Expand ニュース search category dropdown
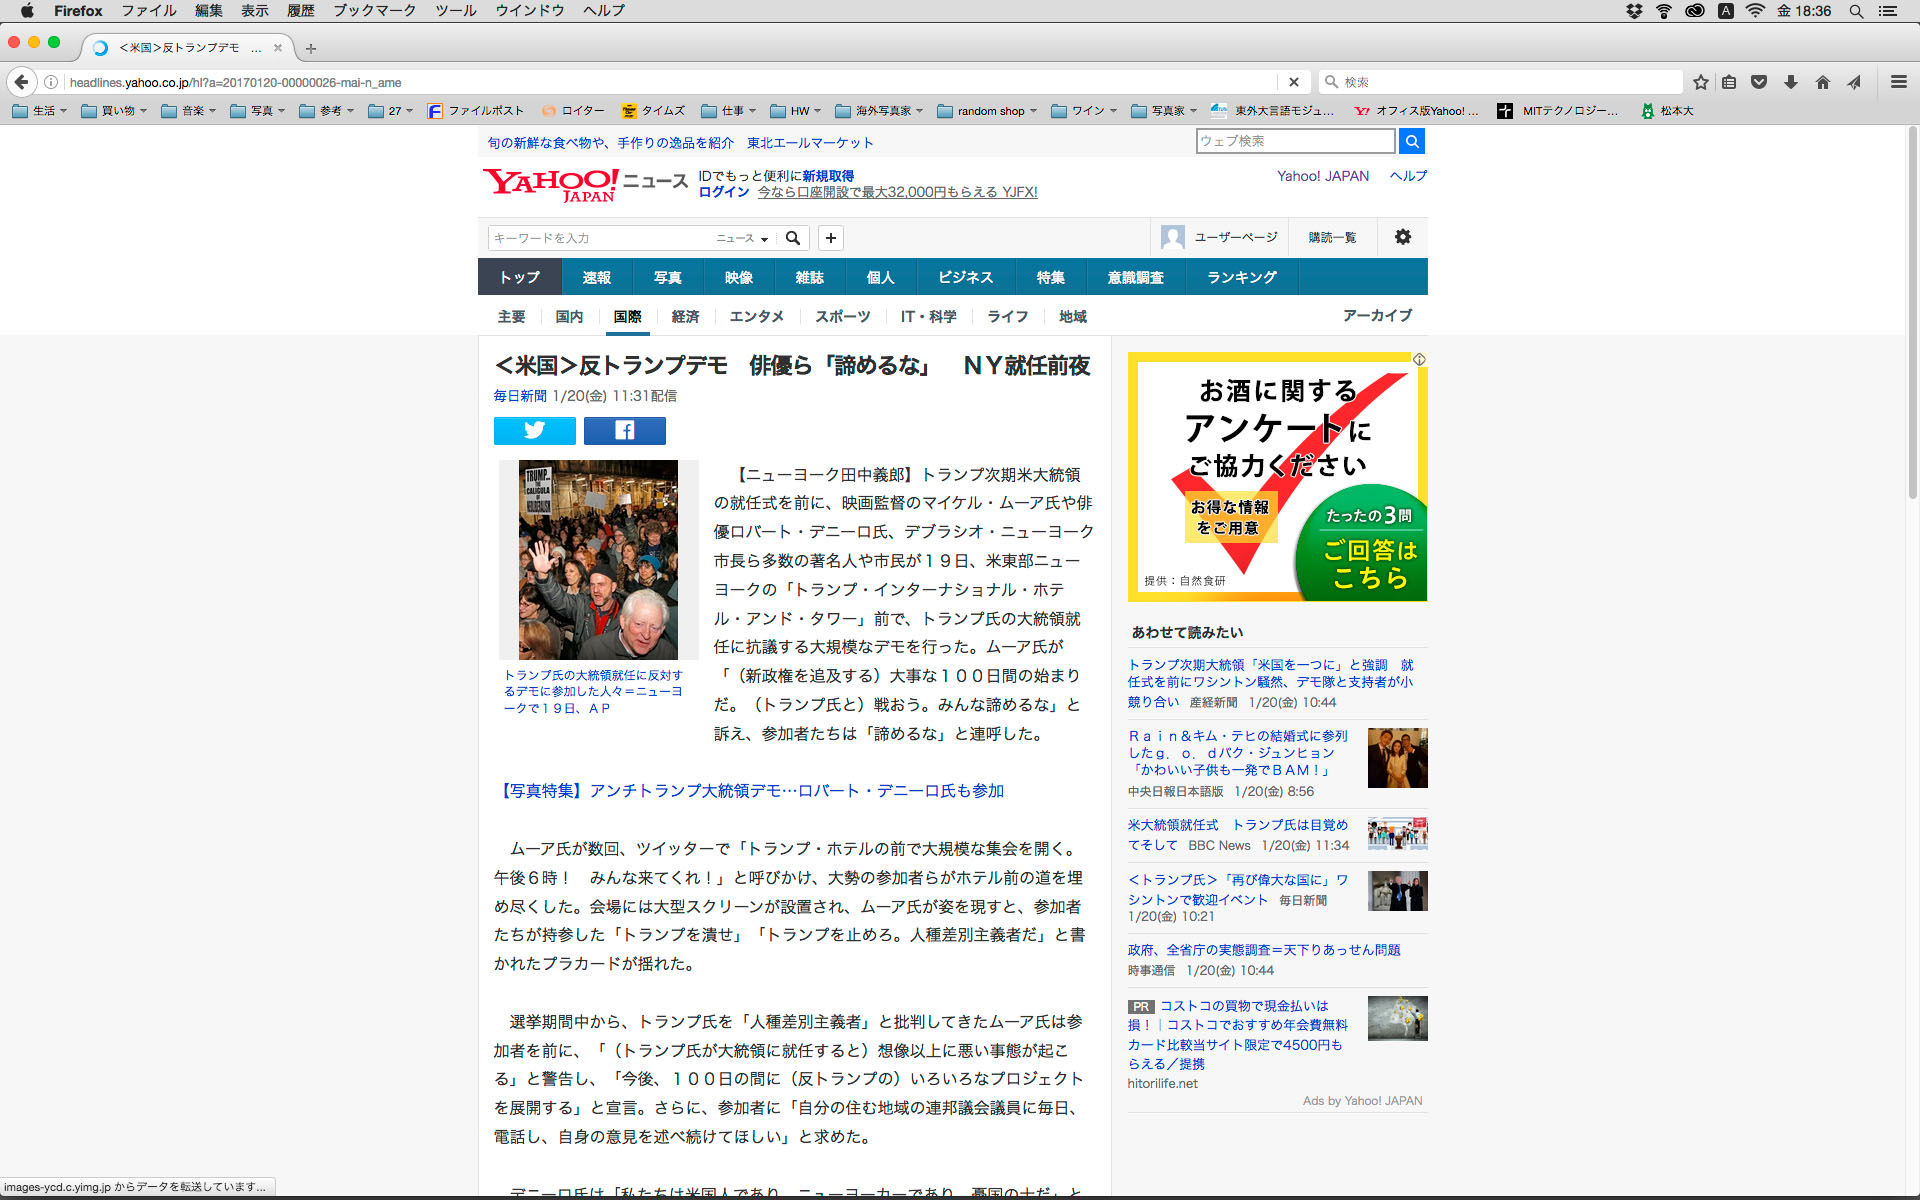This screenshot has width=1920, height=1200. click(742, 238)
